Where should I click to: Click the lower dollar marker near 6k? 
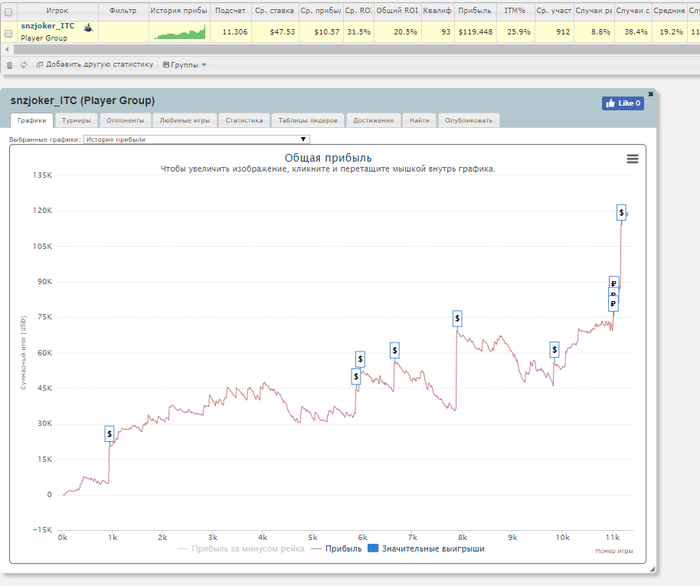pos(356,376)
